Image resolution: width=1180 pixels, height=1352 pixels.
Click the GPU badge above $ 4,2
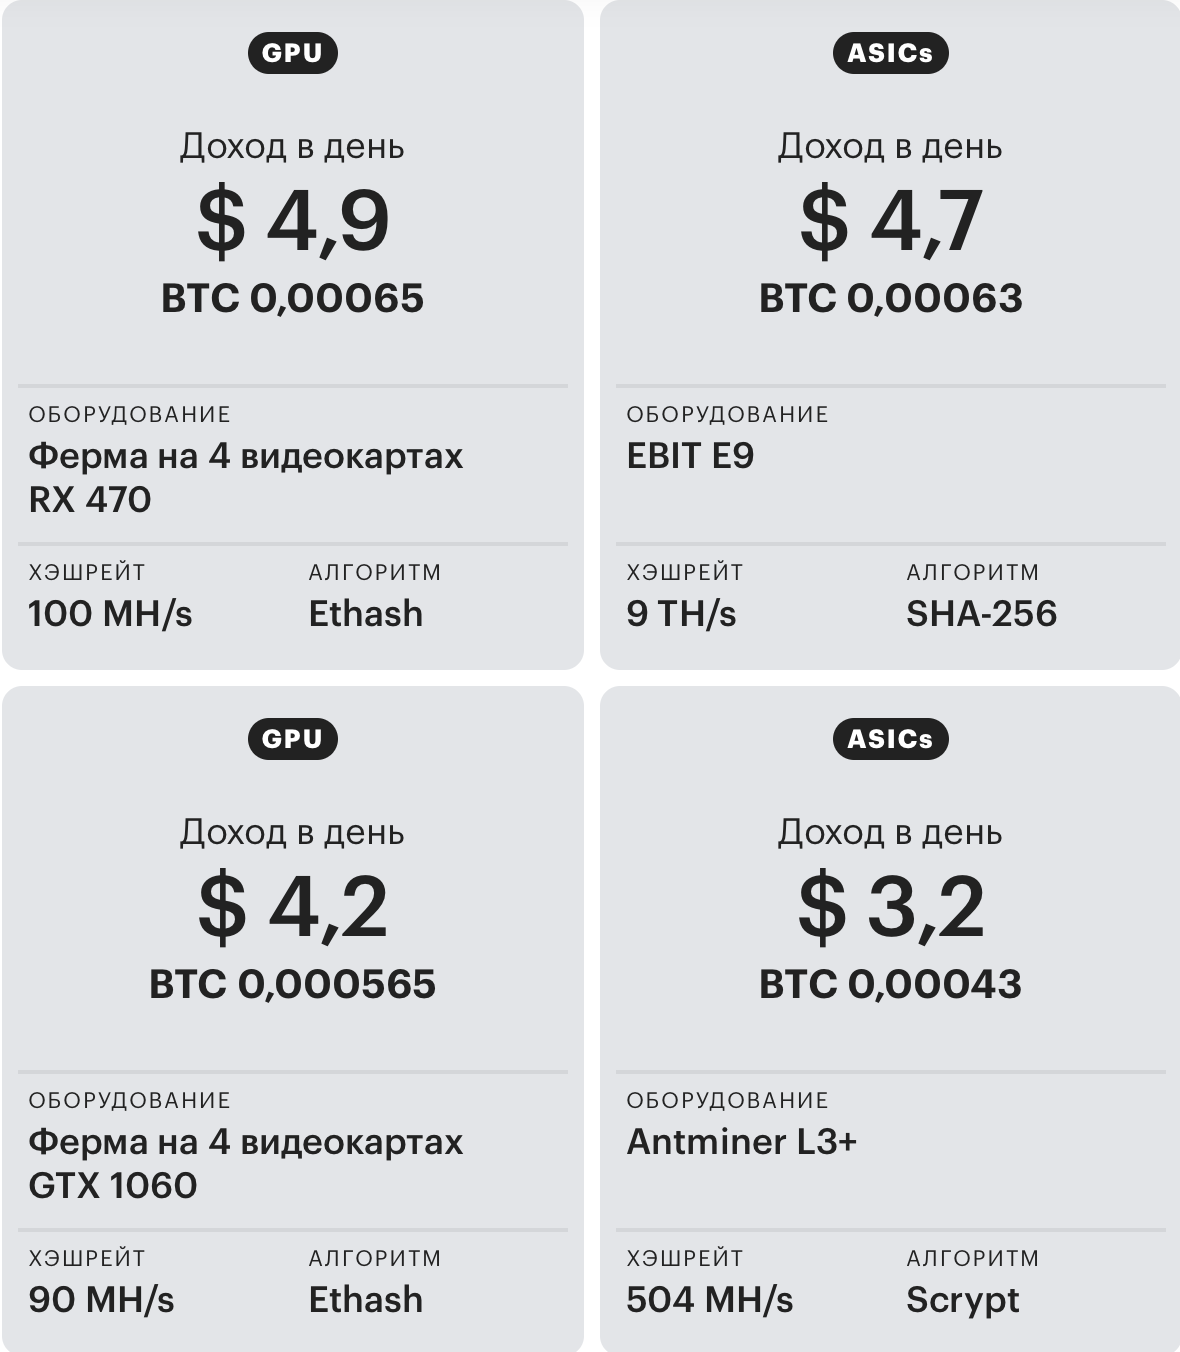click(292, 739)
